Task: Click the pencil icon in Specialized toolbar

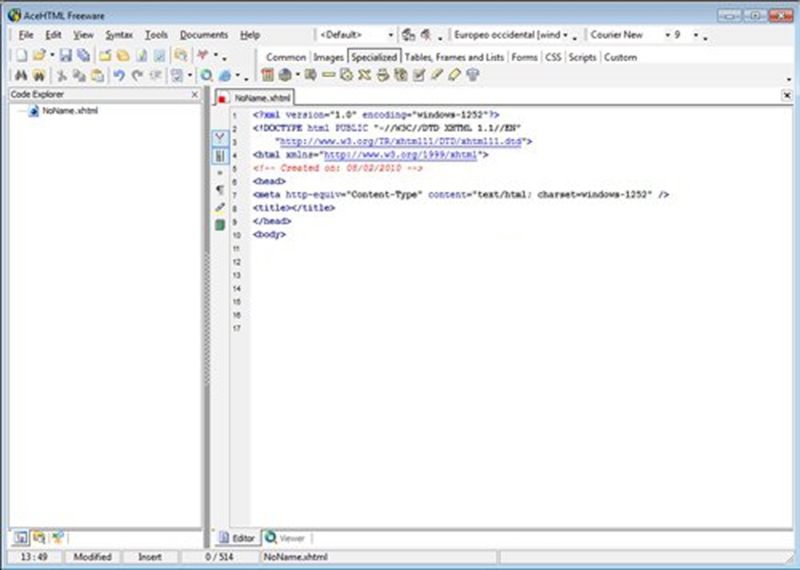Action: pos(437,75)
